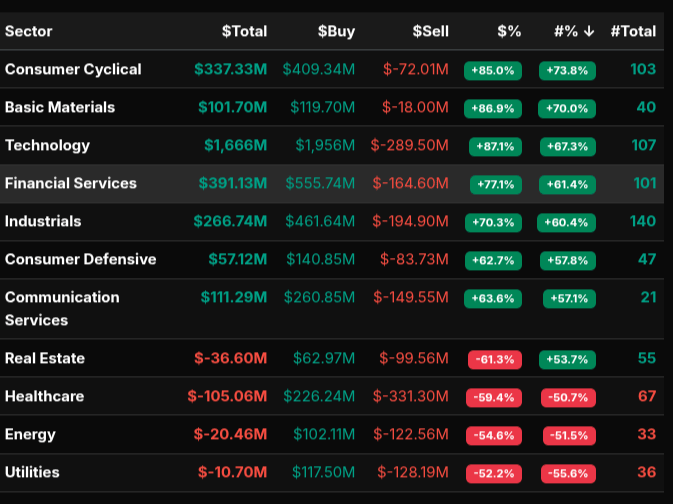
Task: Click the $Buy column header
Action: (x=336, y=31)
